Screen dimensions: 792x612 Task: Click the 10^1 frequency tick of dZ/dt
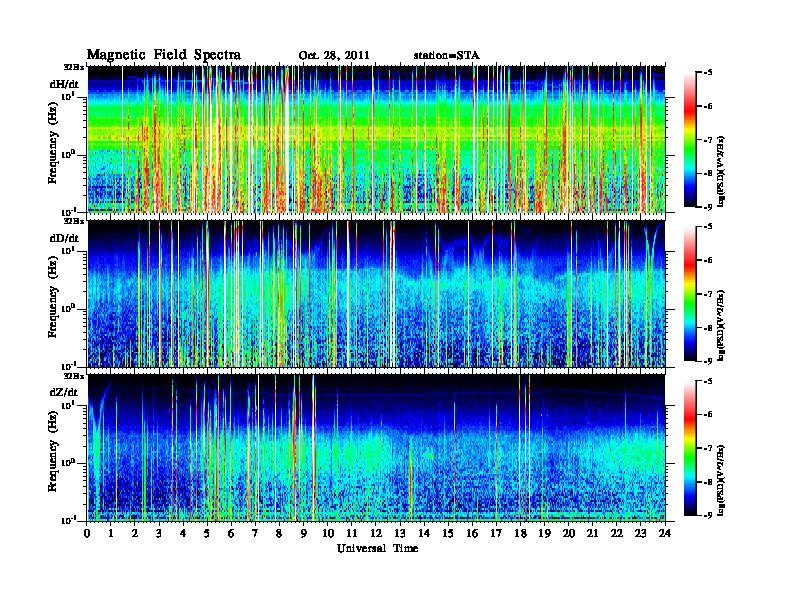[68, 404]
